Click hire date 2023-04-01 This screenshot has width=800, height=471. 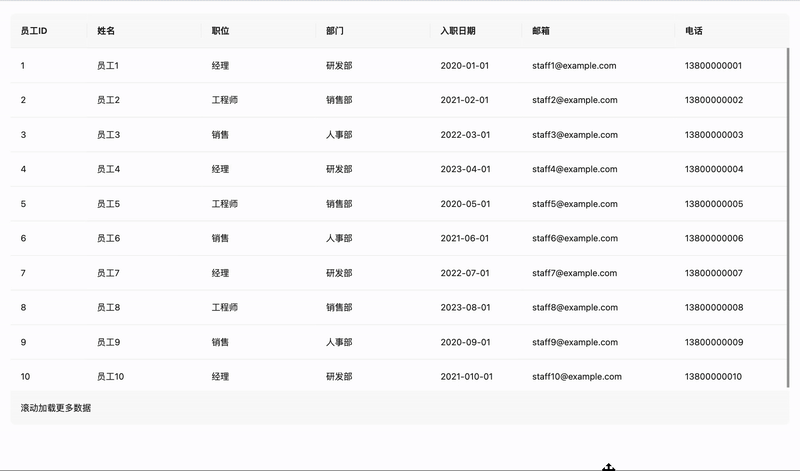[x=465, y=169]
